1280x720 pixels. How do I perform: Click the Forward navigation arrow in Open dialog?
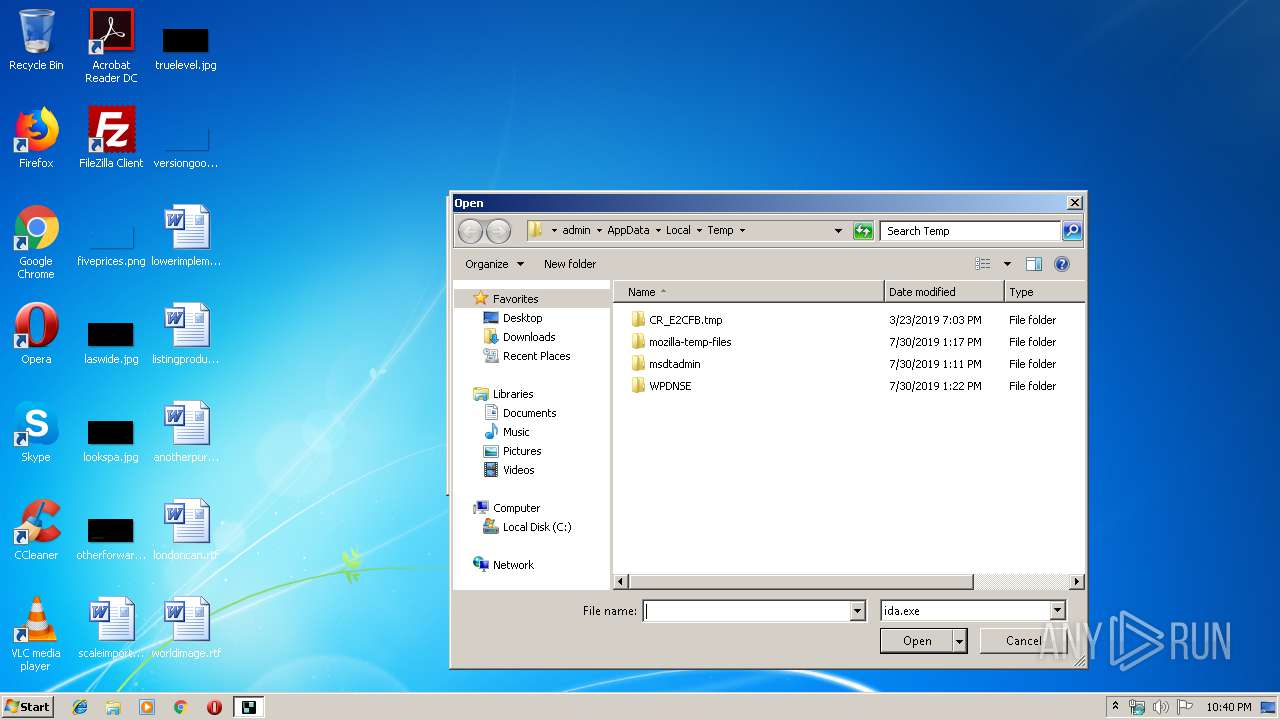point(498,231)
